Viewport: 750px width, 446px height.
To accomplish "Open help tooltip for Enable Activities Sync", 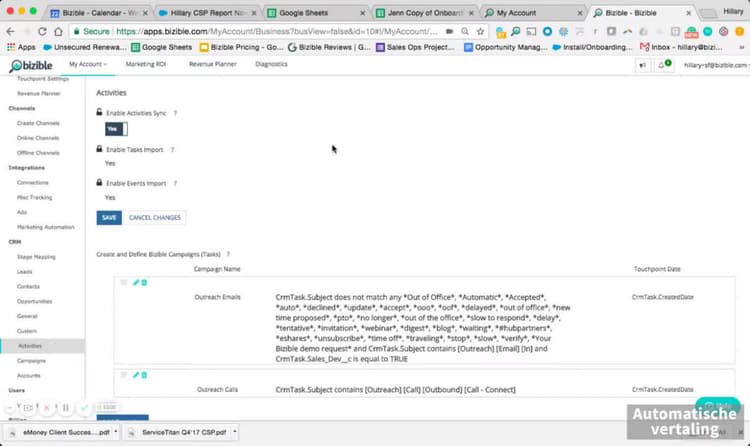I will pyautogui.click(x=175, y=113).
